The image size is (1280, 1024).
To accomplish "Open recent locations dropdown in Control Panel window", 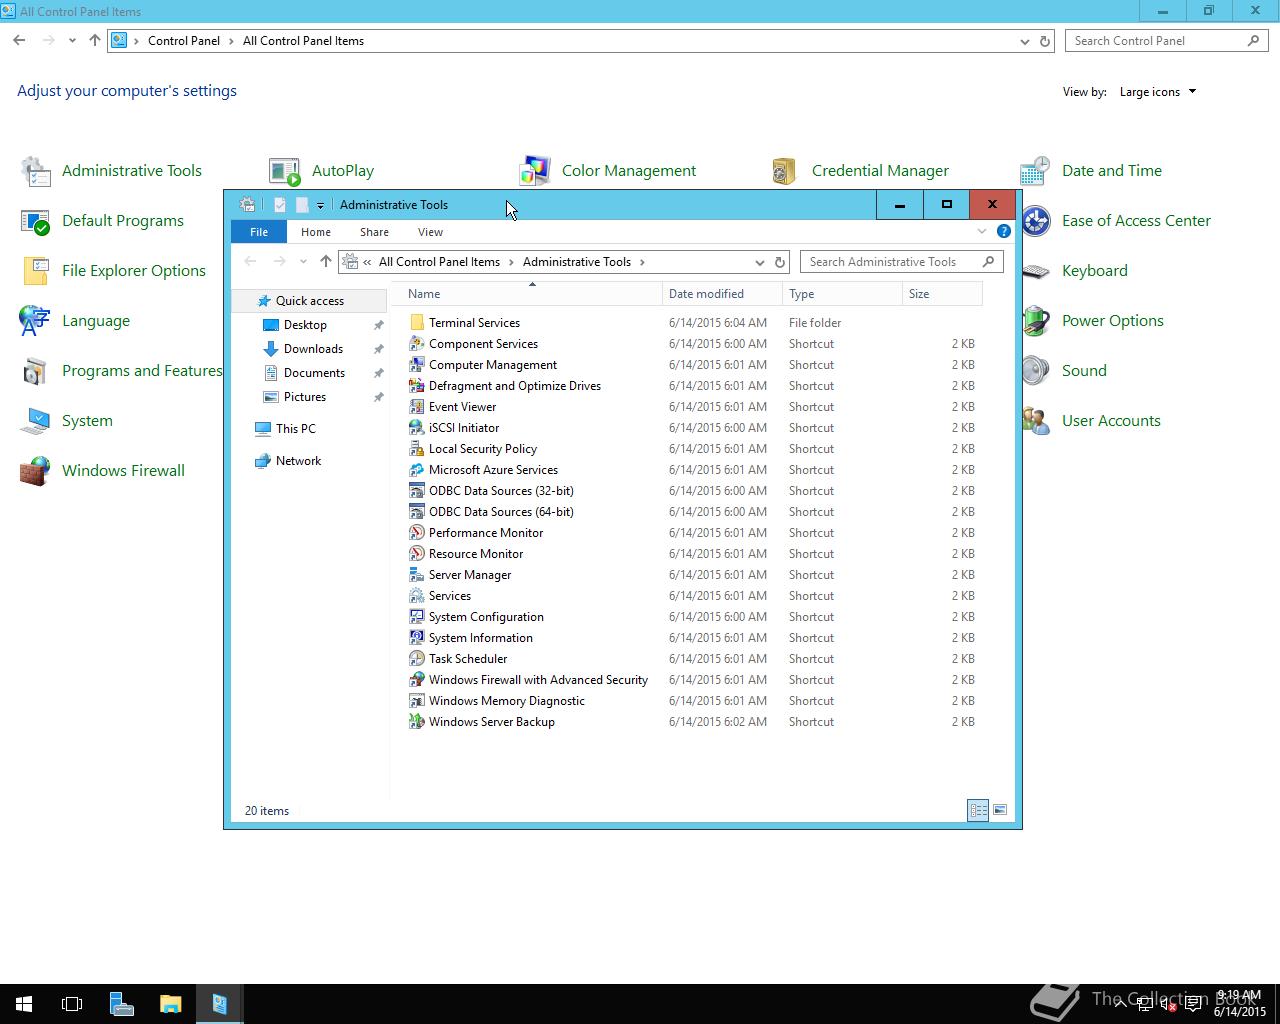I will (72, 41).
